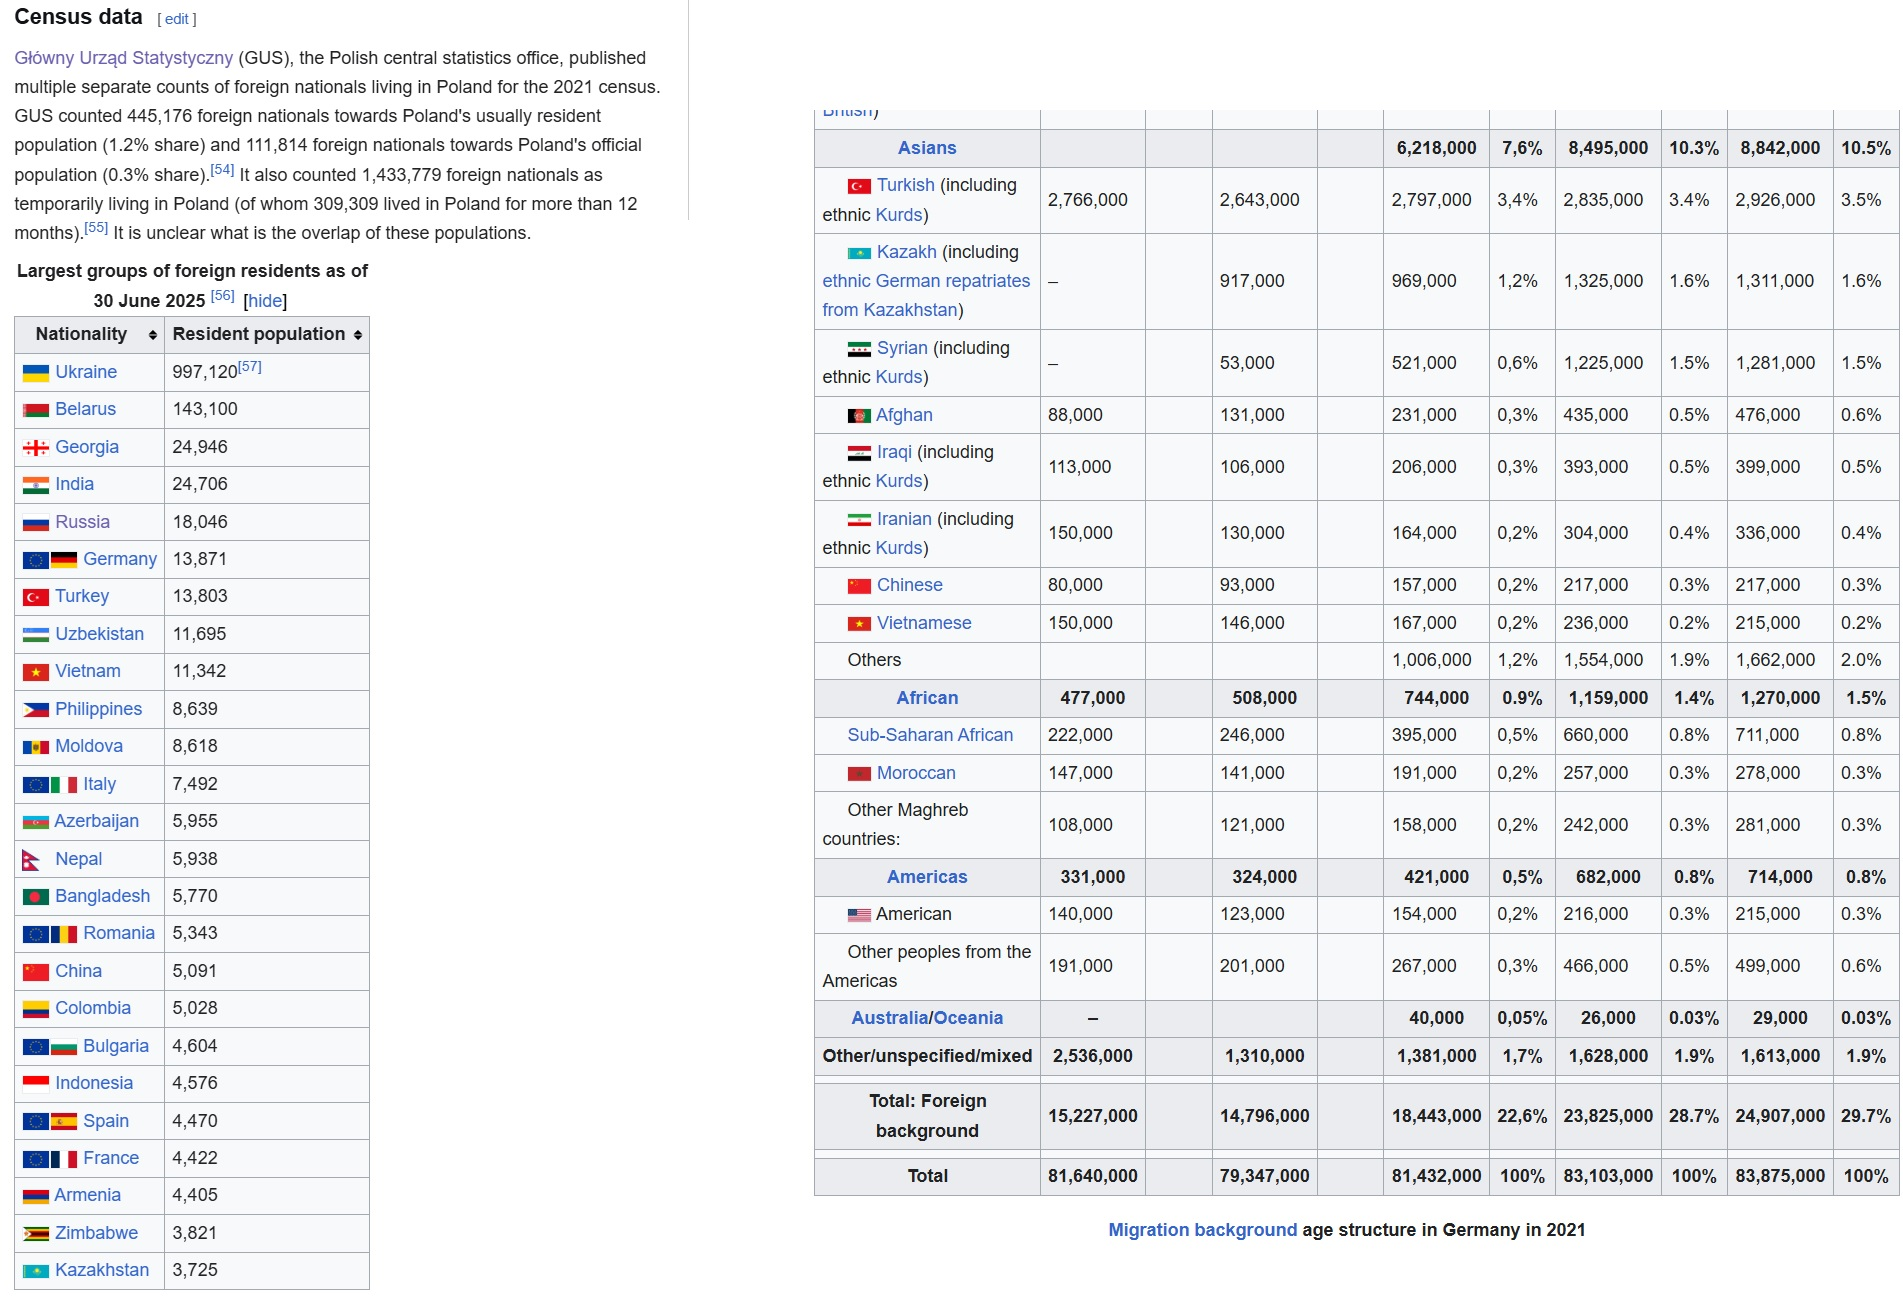Image resolution: width=1903 pixels, height=1308 pixels.
Task: Edit the Census data section
Action: coord(177,19)
